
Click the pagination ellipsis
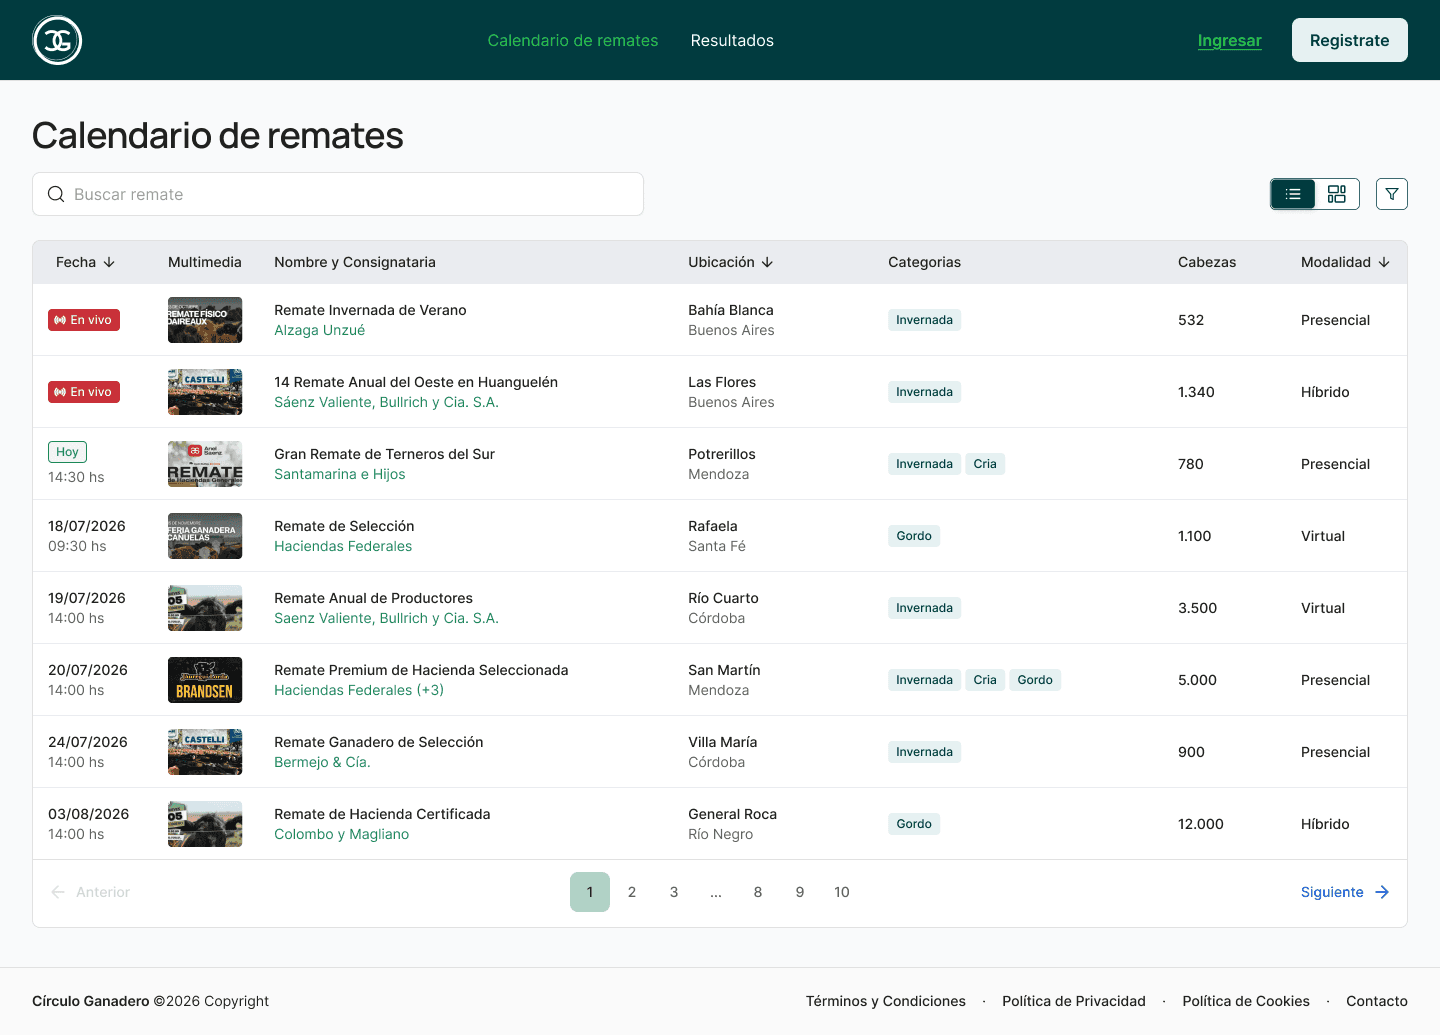tap(716, 892)
